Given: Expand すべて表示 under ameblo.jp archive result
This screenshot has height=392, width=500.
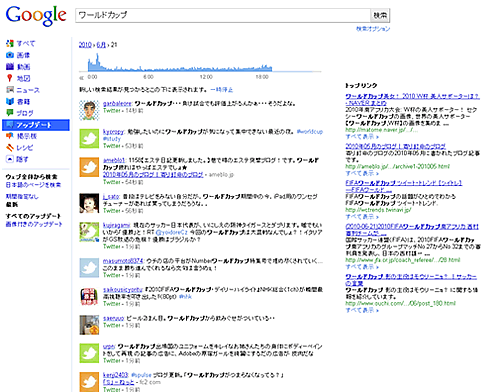Looking at the screenshot, I should pos(362,173).
